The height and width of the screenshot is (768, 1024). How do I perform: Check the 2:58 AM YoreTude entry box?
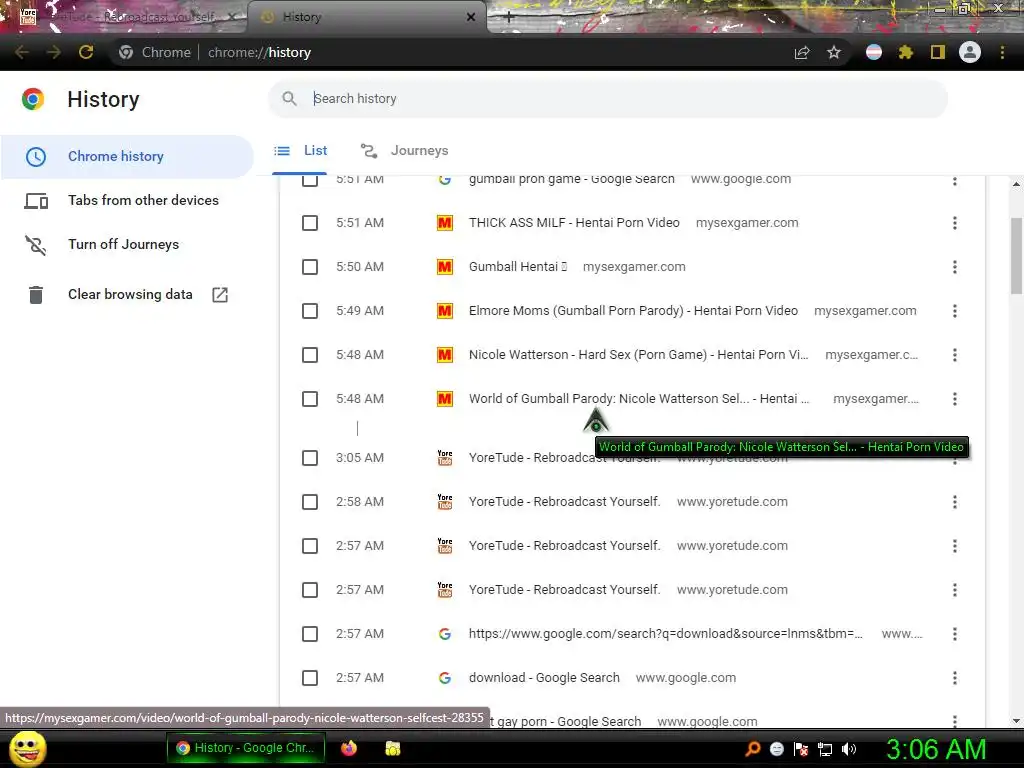click(x=310, y=502)
